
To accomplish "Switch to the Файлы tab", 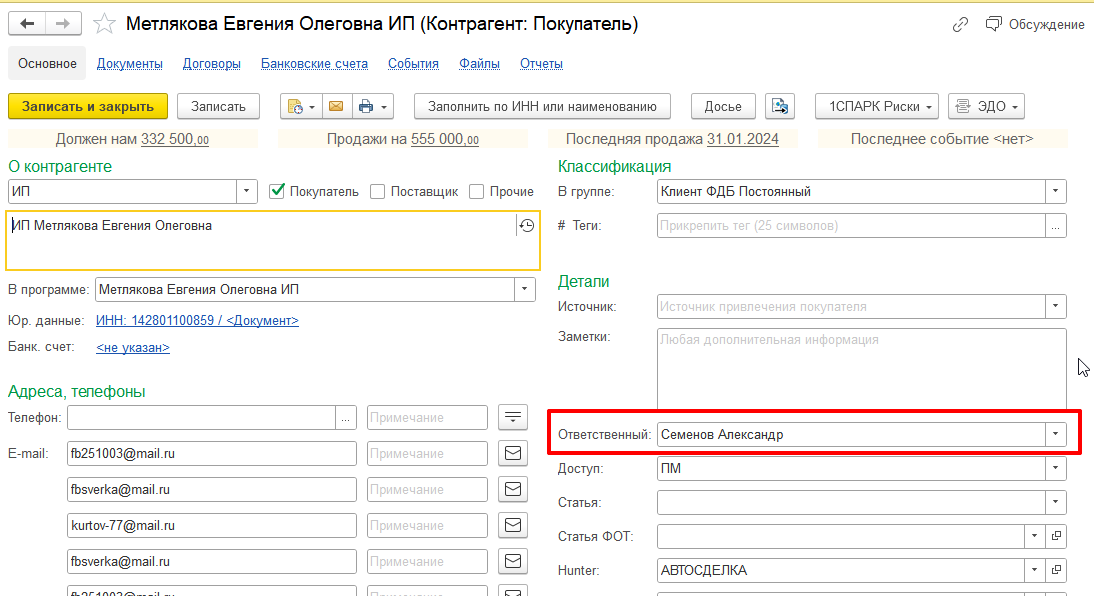I will coord(479,64).
